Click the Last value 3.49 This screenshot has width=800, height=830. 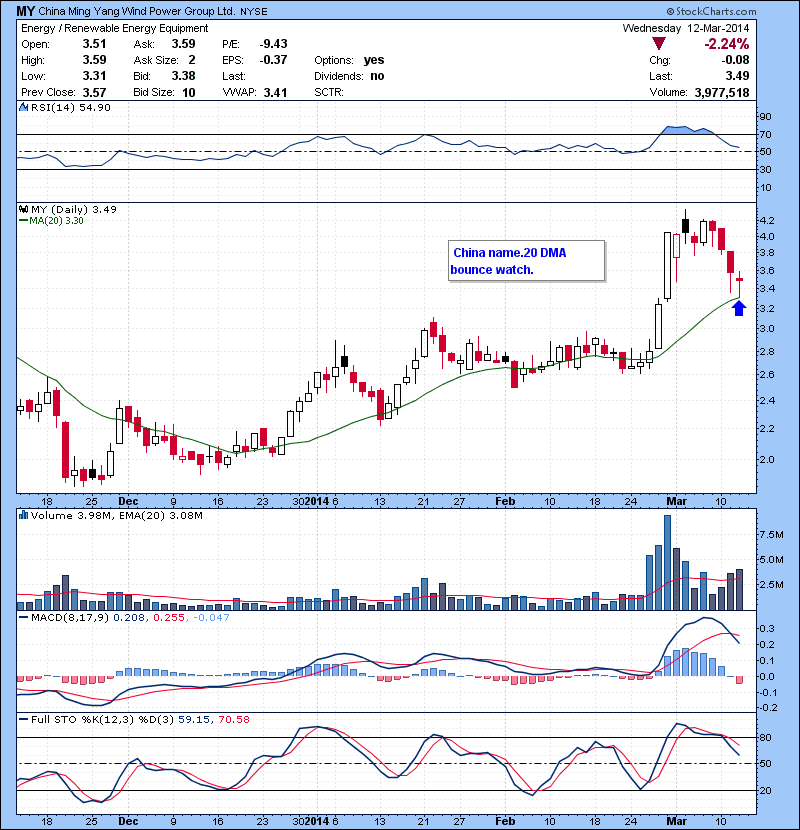(x=738, y=76)
